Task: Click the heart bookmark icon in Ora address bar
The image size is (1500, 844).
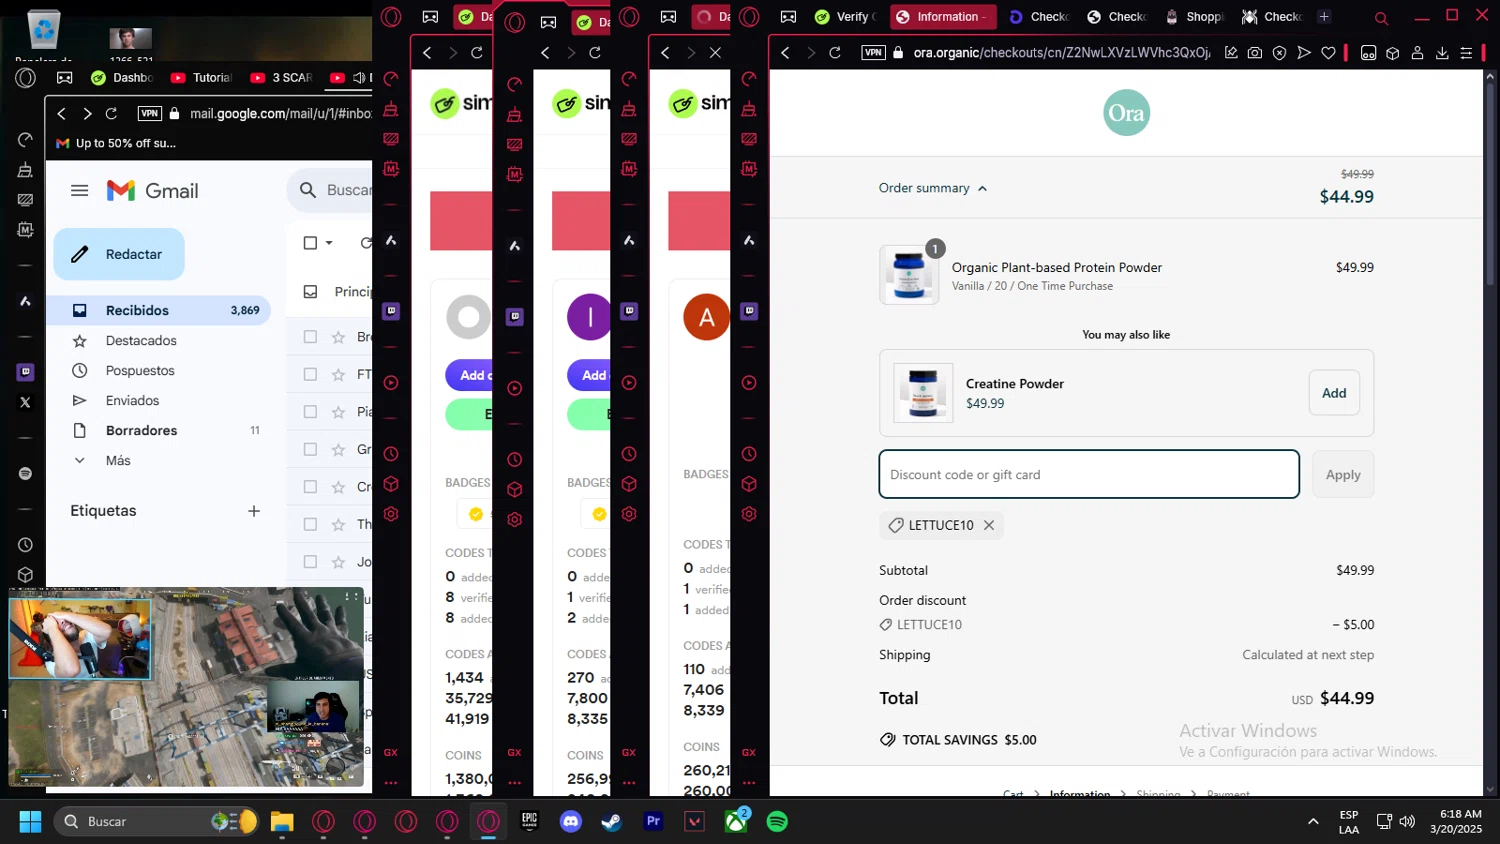Action: pyautogui.click(x=1328, y=53)
